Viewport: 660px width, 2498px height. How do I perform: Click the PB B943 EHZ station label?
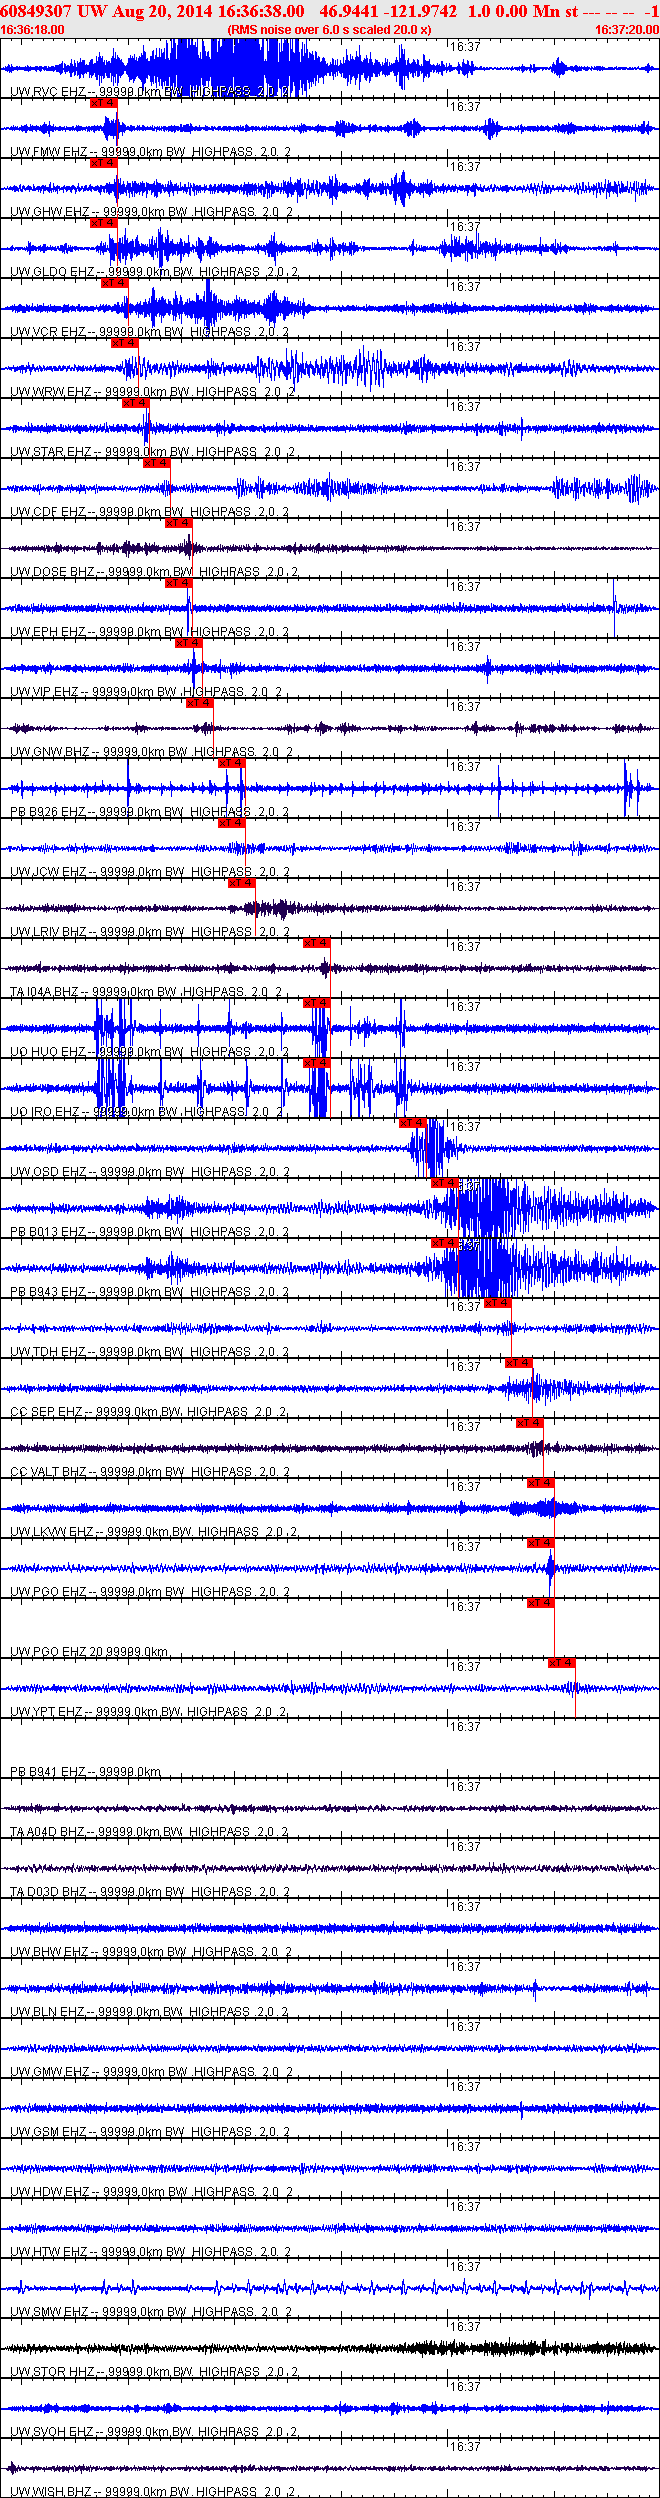point(150,1292)
